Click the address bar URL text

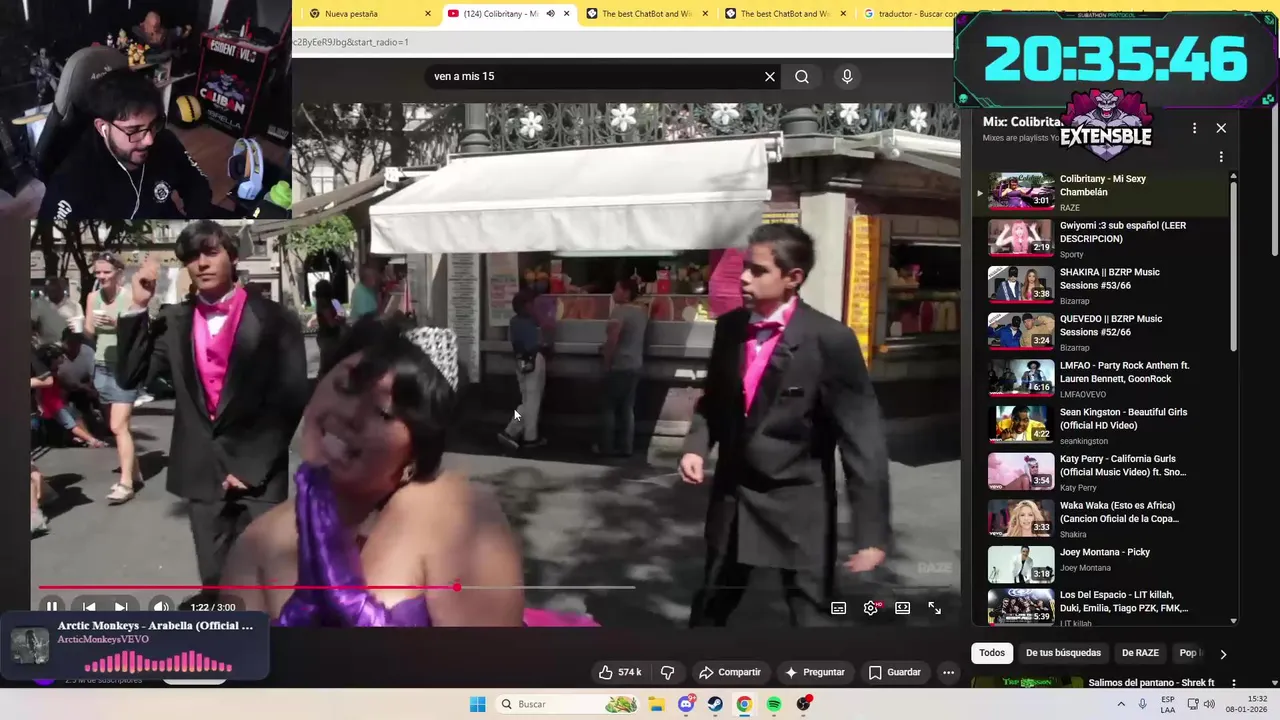pos(351,42)
